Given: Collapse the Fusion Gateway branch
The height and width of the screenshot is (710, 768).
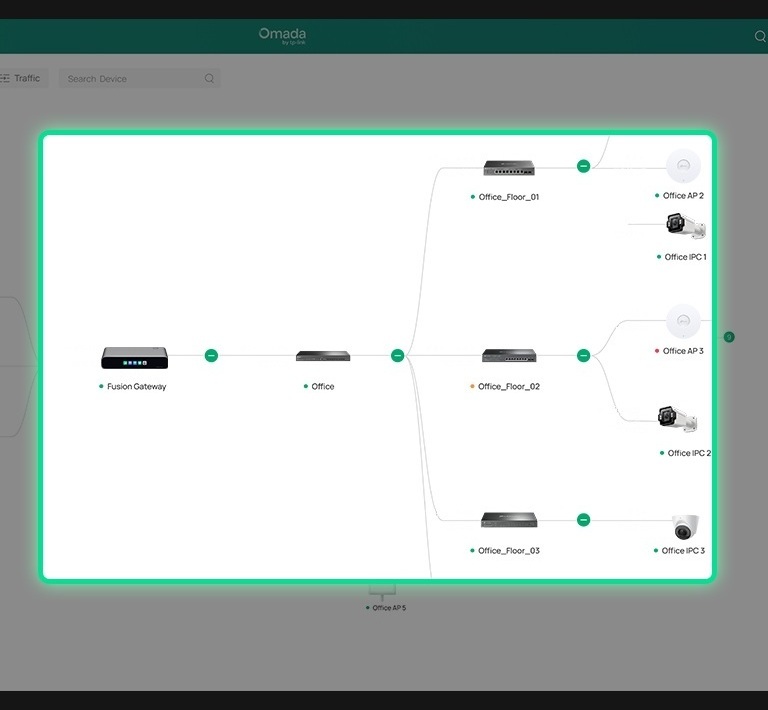Looking at the screenshot, I should (211, 355).
